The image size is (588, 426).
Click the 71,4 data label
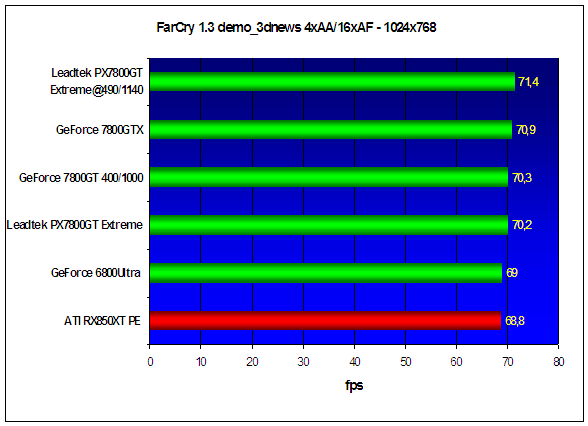(528, 82)
